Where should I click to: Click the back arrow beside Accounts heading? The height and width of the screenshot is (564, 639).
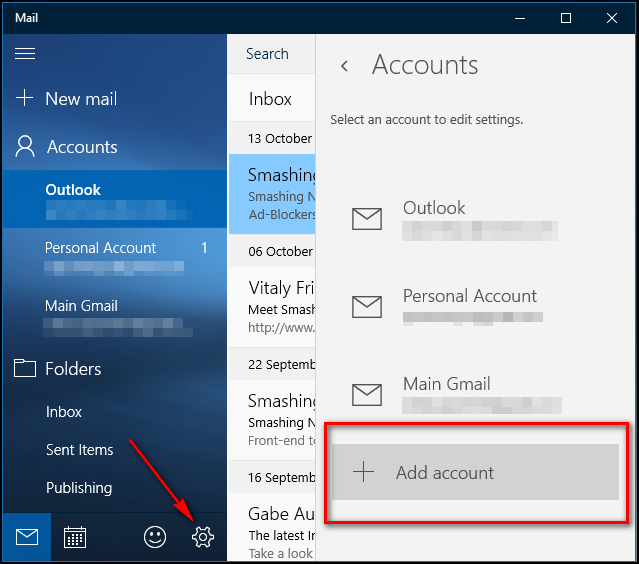tap(345, 66)
